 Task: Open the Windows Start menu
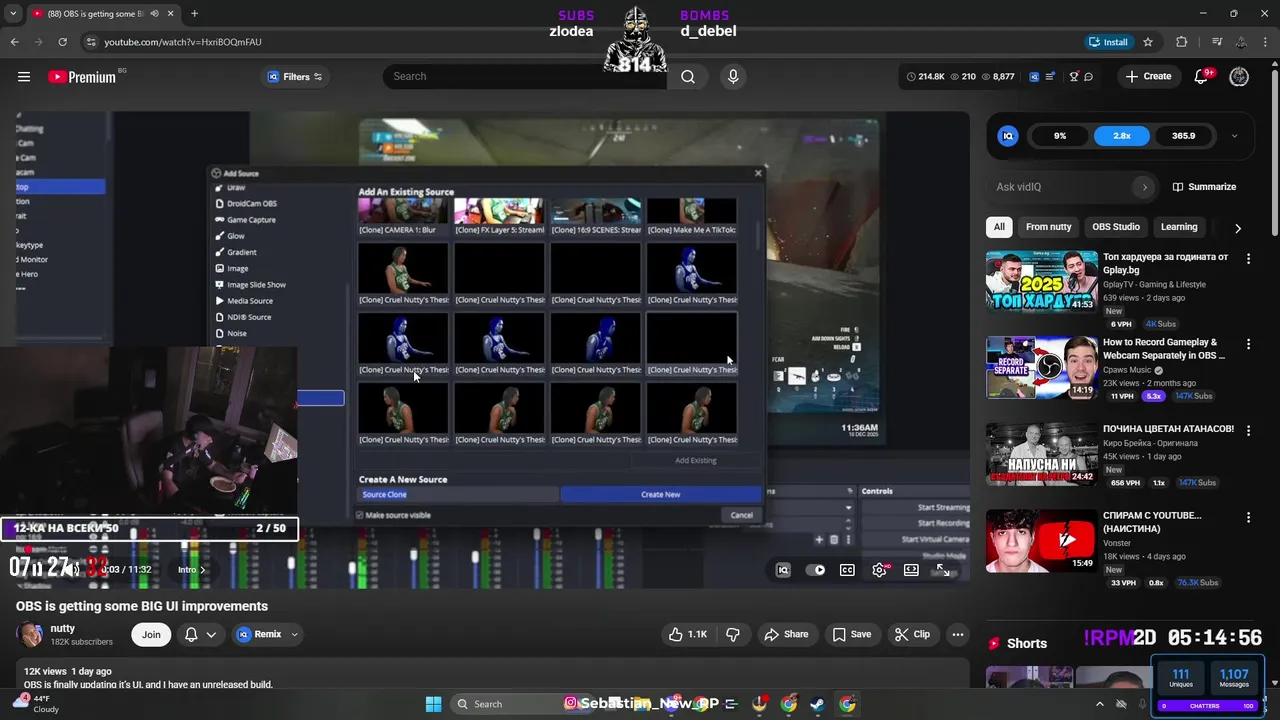433,704
